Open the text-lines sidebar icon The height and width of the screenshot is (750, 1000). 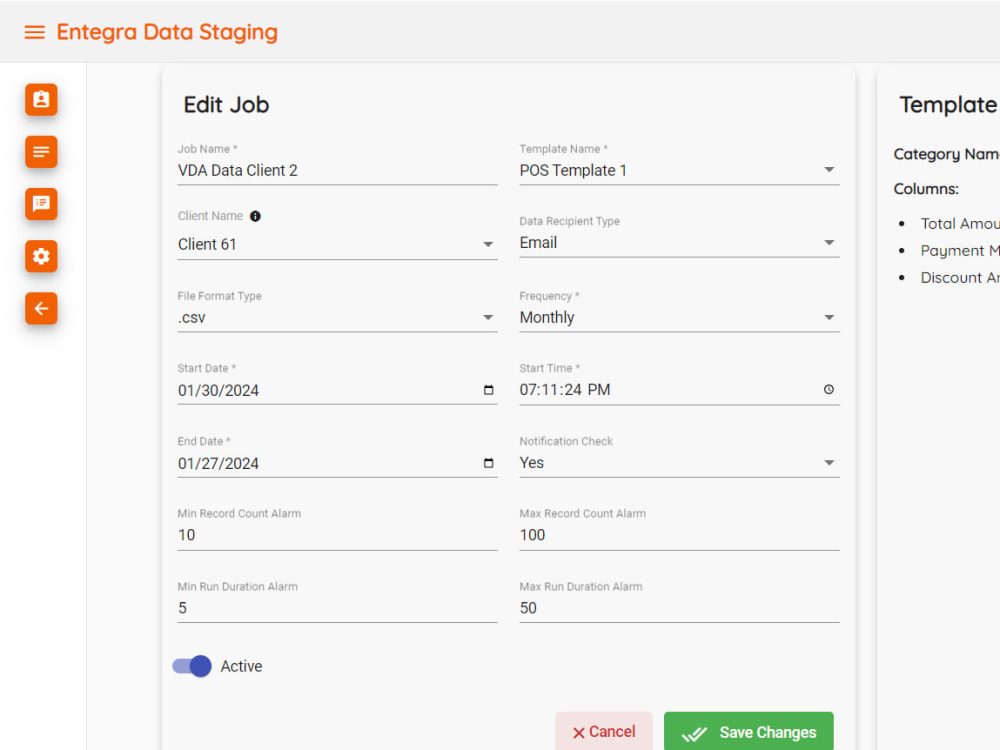pos(41,152)
